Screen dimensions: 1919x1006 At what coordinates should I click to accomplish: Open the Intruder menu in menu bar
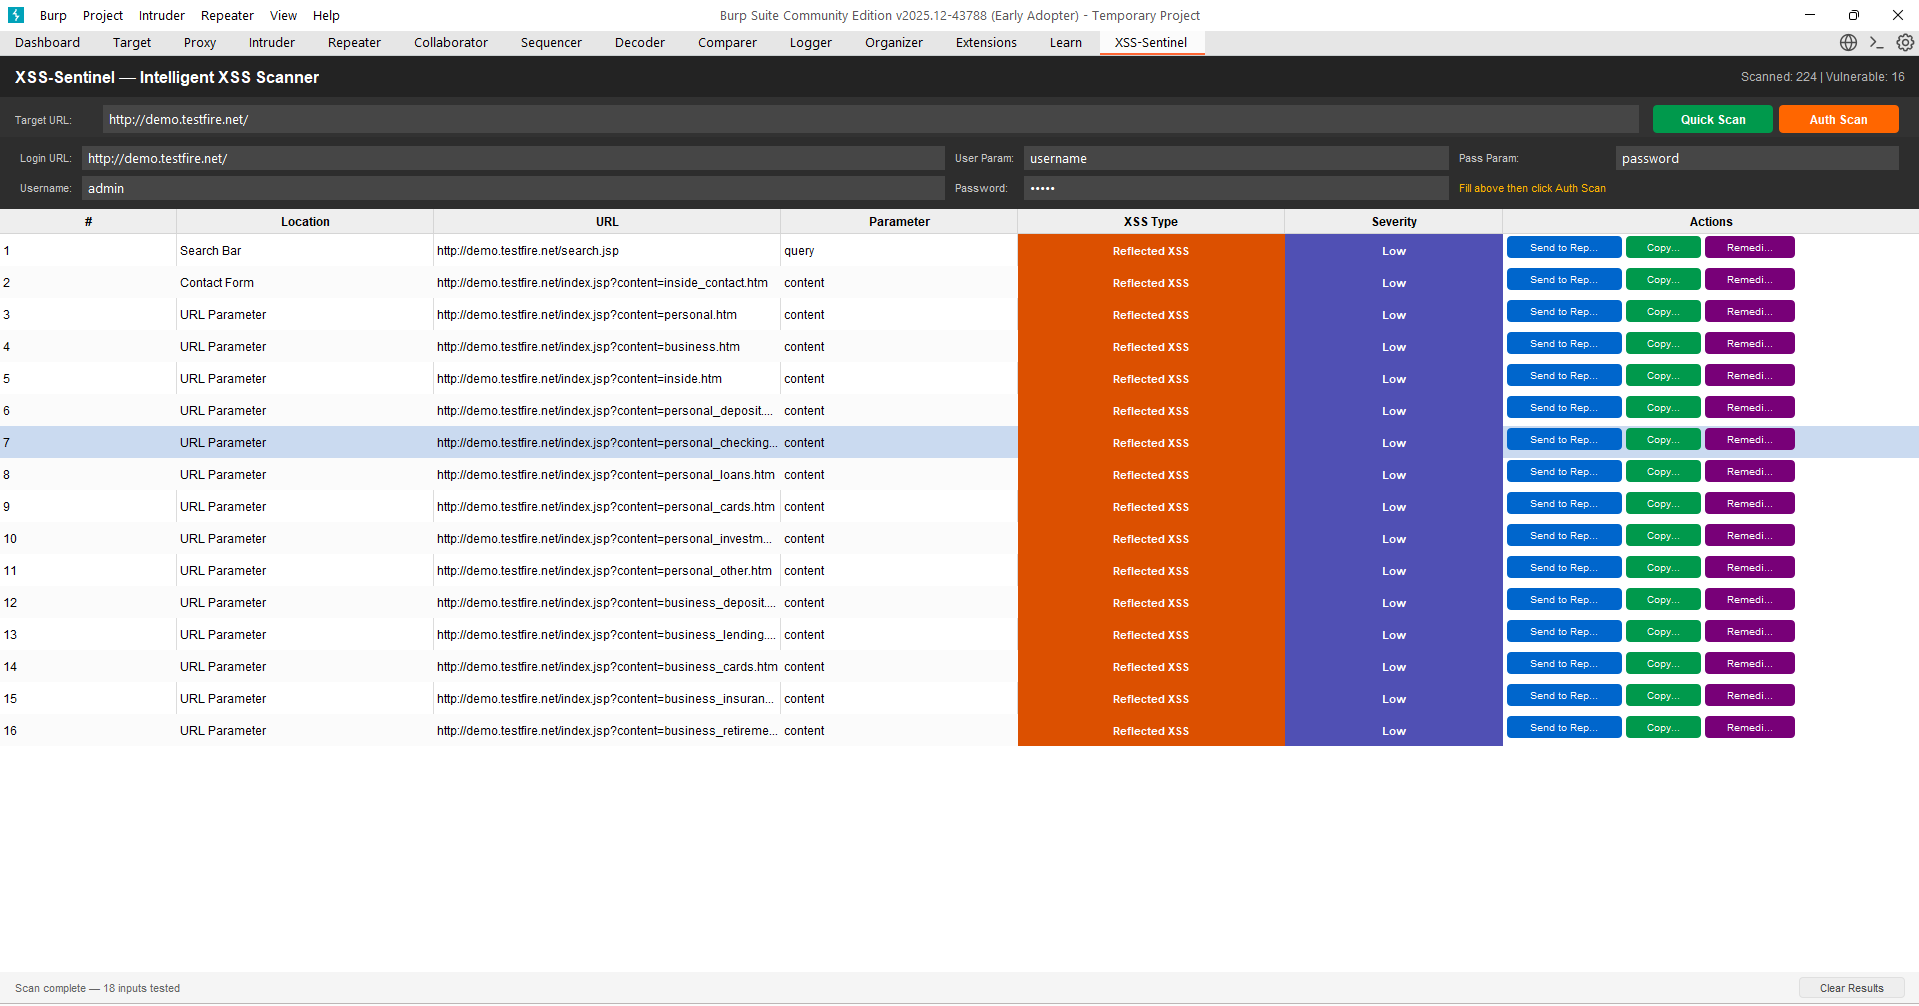tap(162, 15)
